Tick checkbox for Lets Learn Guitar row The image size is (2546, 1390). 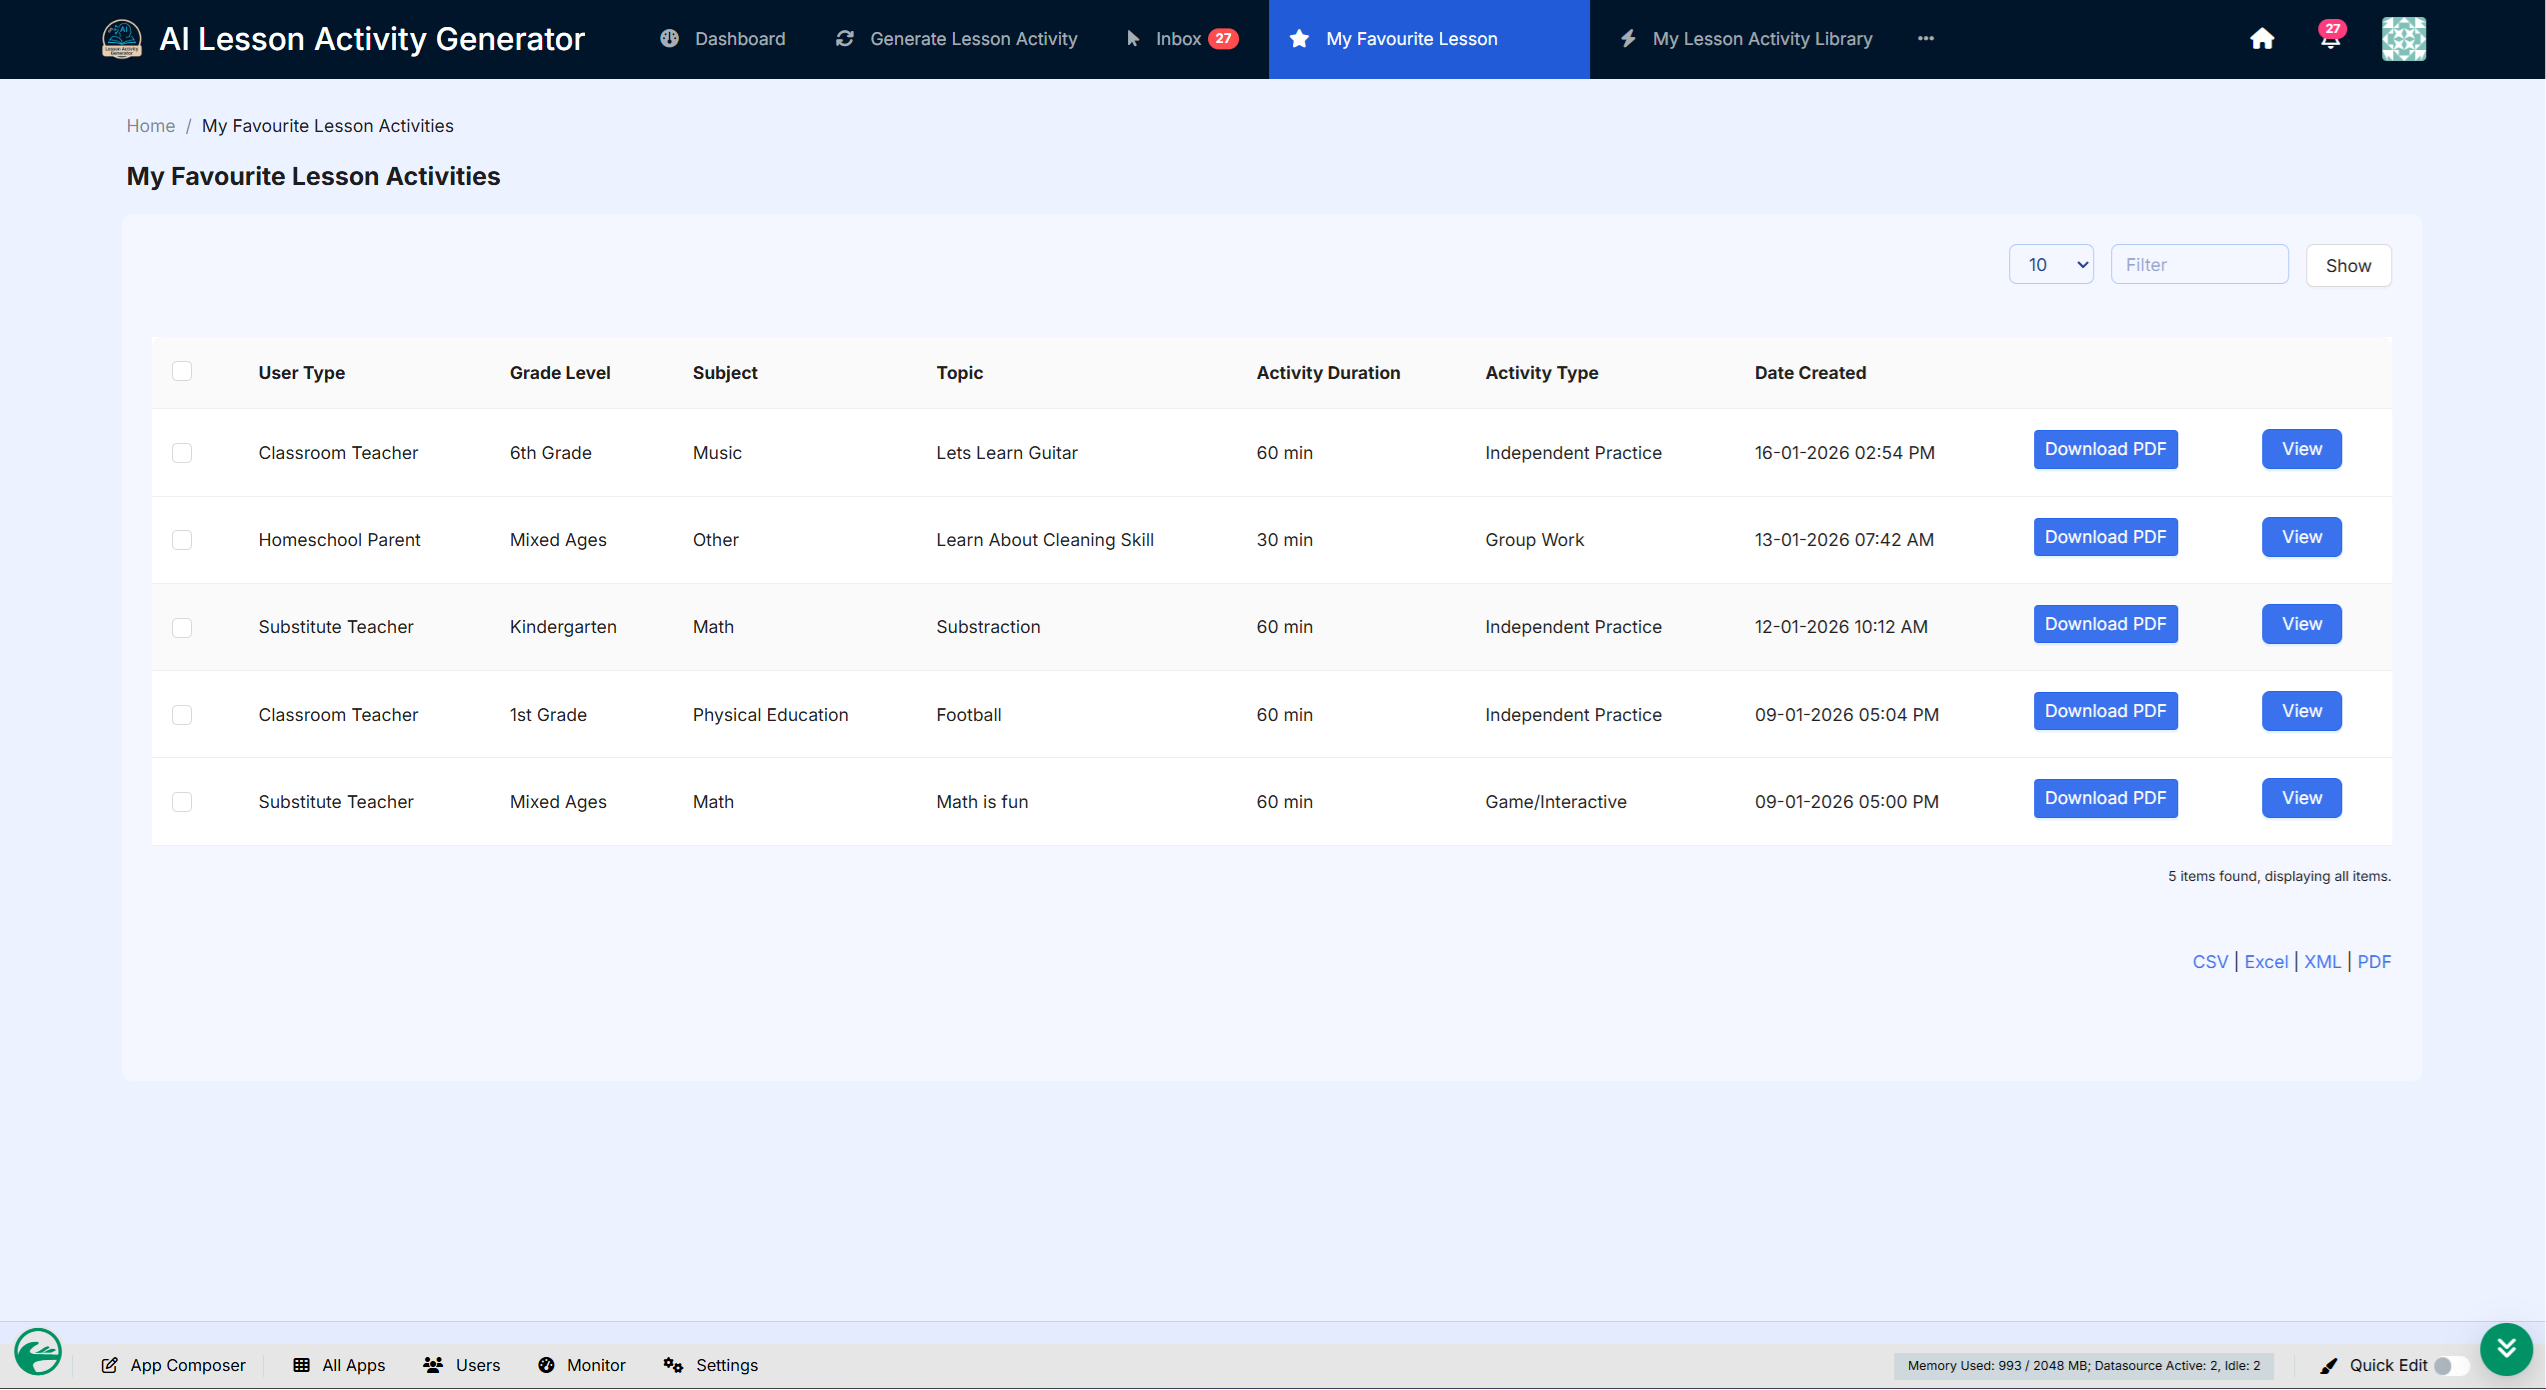(182, 453)
